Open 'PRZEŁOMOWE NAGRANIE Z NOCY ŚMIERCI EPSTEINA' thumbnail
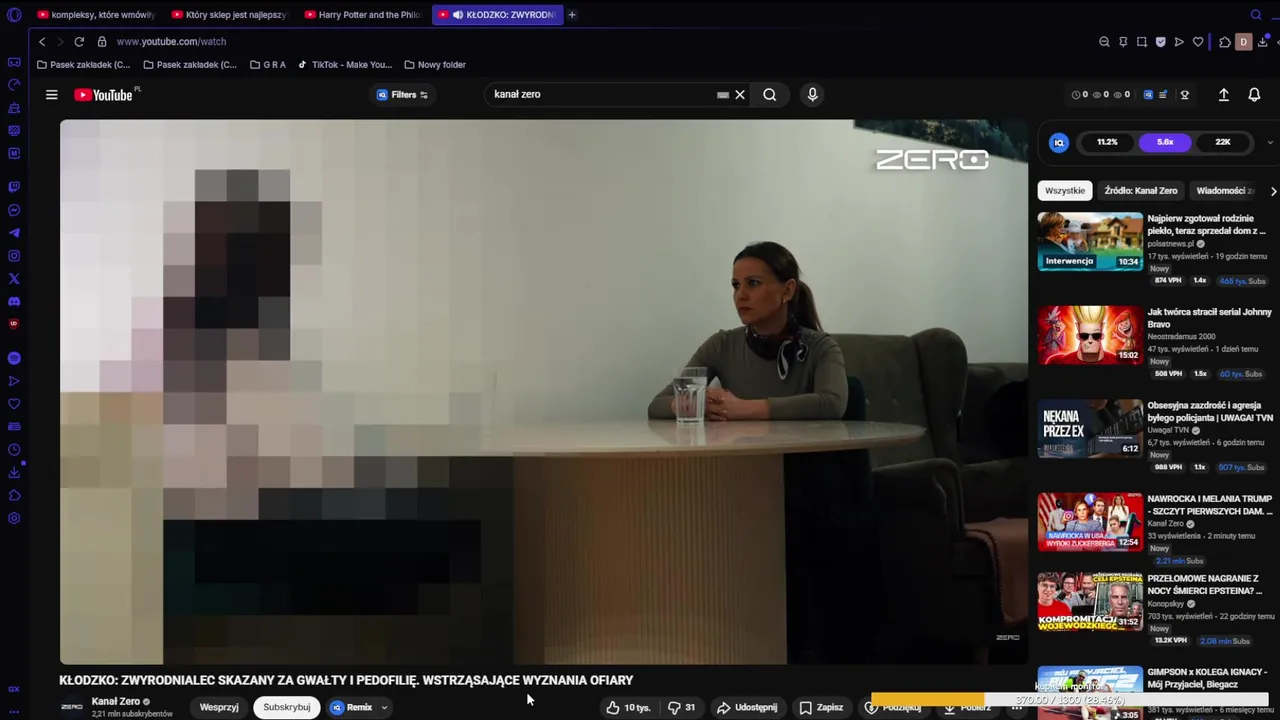This screenshot has height=720, width=1280. [1090, 602]
